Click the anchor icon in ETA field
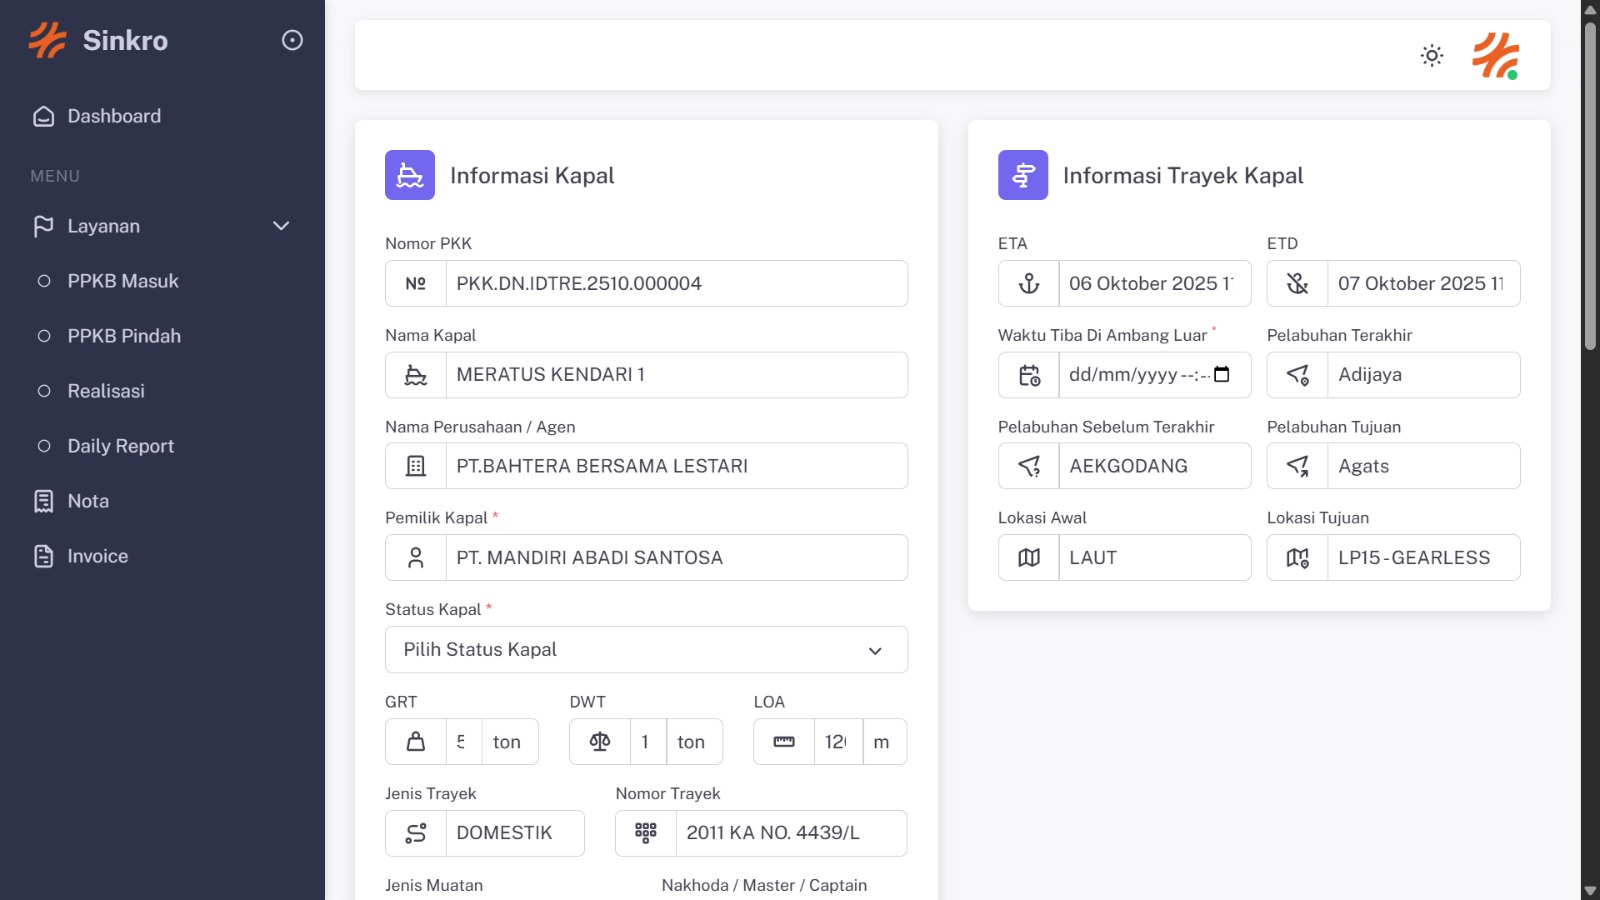This screenshot has height=900, width=1600. [1029, 284]
